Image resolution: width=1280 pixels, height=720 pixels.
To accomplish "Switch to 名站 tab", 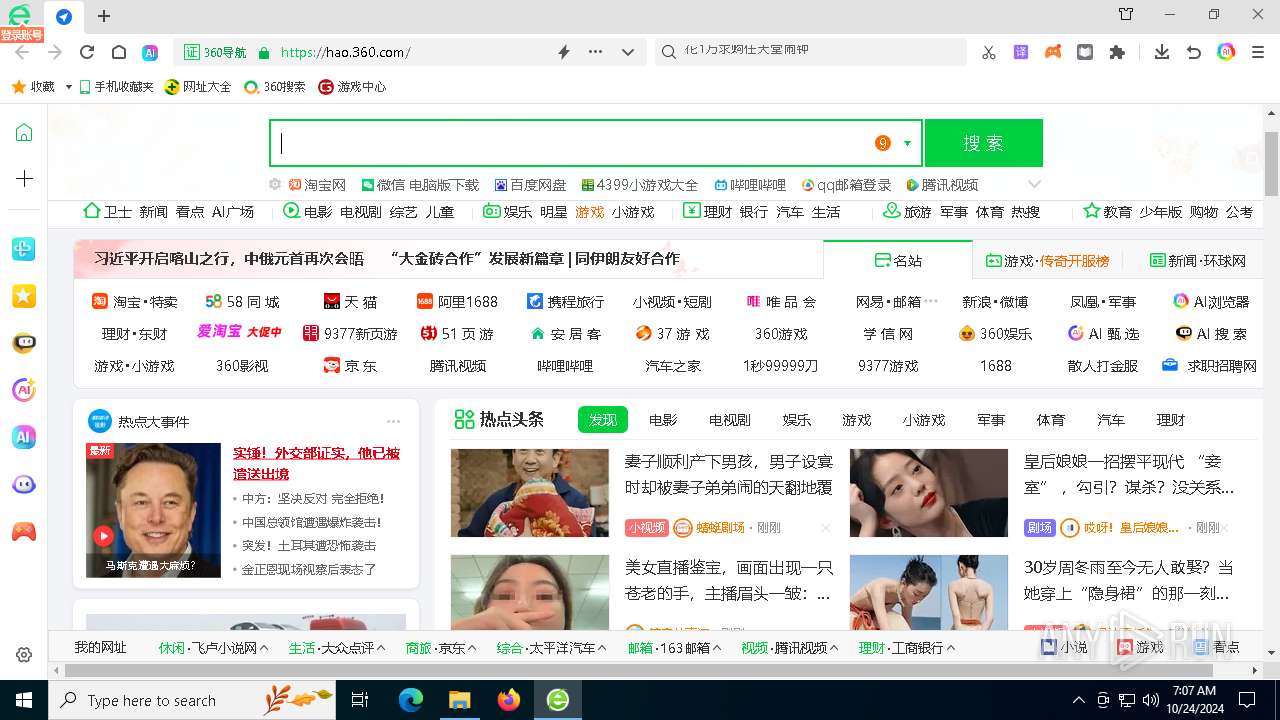I will pos(898,260).
